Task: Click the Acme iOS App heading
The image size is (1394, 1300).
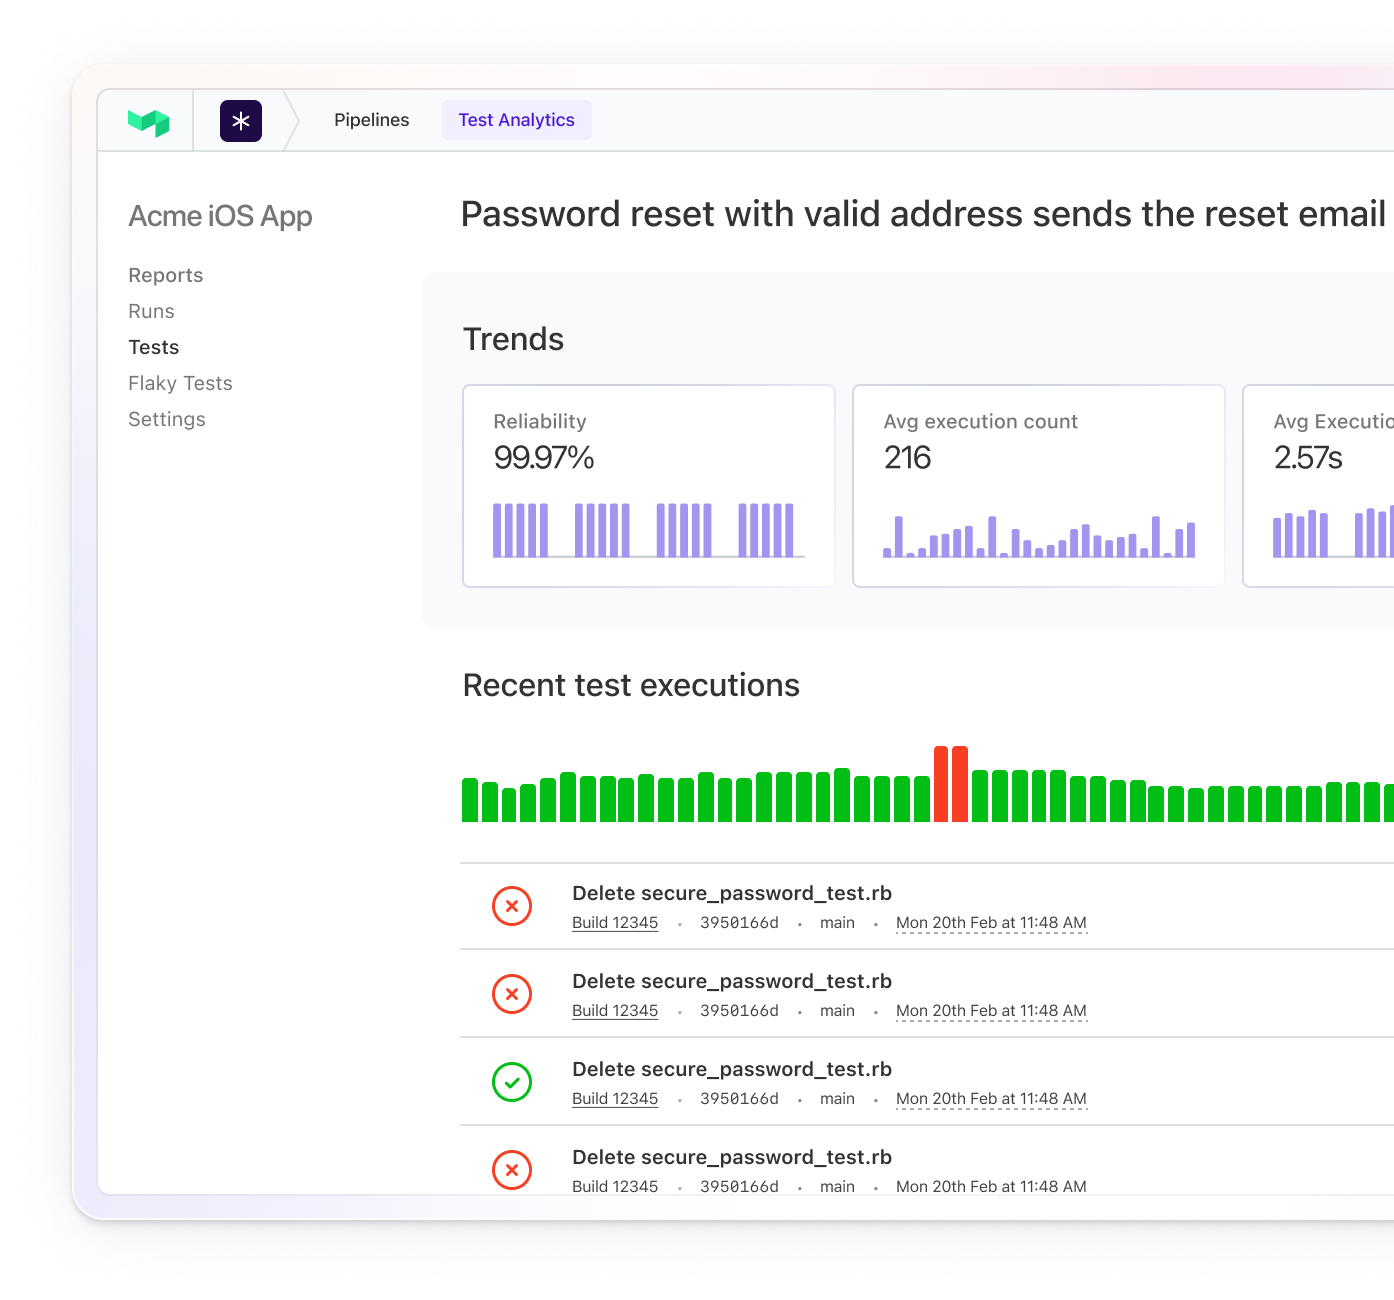Action: [x=220, y=216]
